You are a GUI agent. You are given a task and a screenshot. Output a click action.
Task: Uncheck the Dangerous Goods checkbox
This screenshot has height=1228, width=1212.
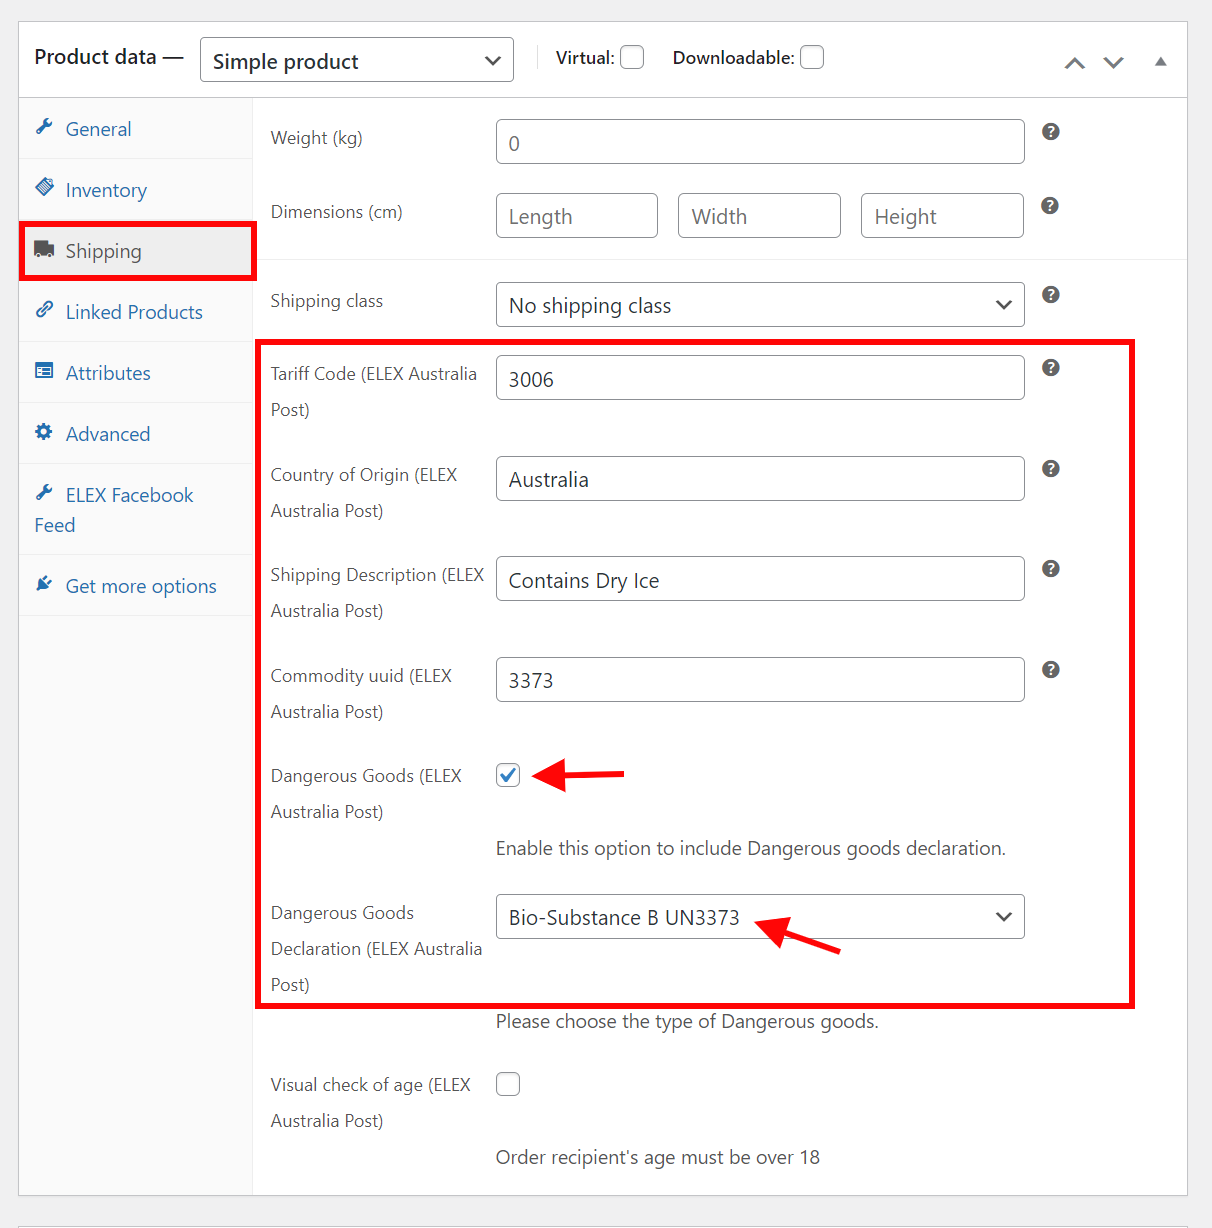point(508,775)
